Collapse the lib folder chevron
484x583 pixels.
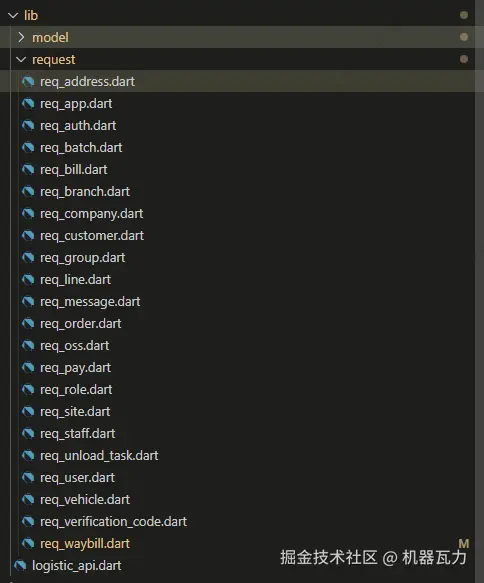tap(13, 15)
